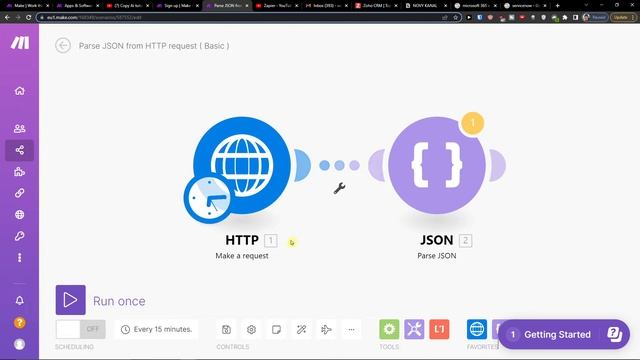Screen dimensions: 640x360
Task: Click the JSON module label
Action: pos(437,240)
